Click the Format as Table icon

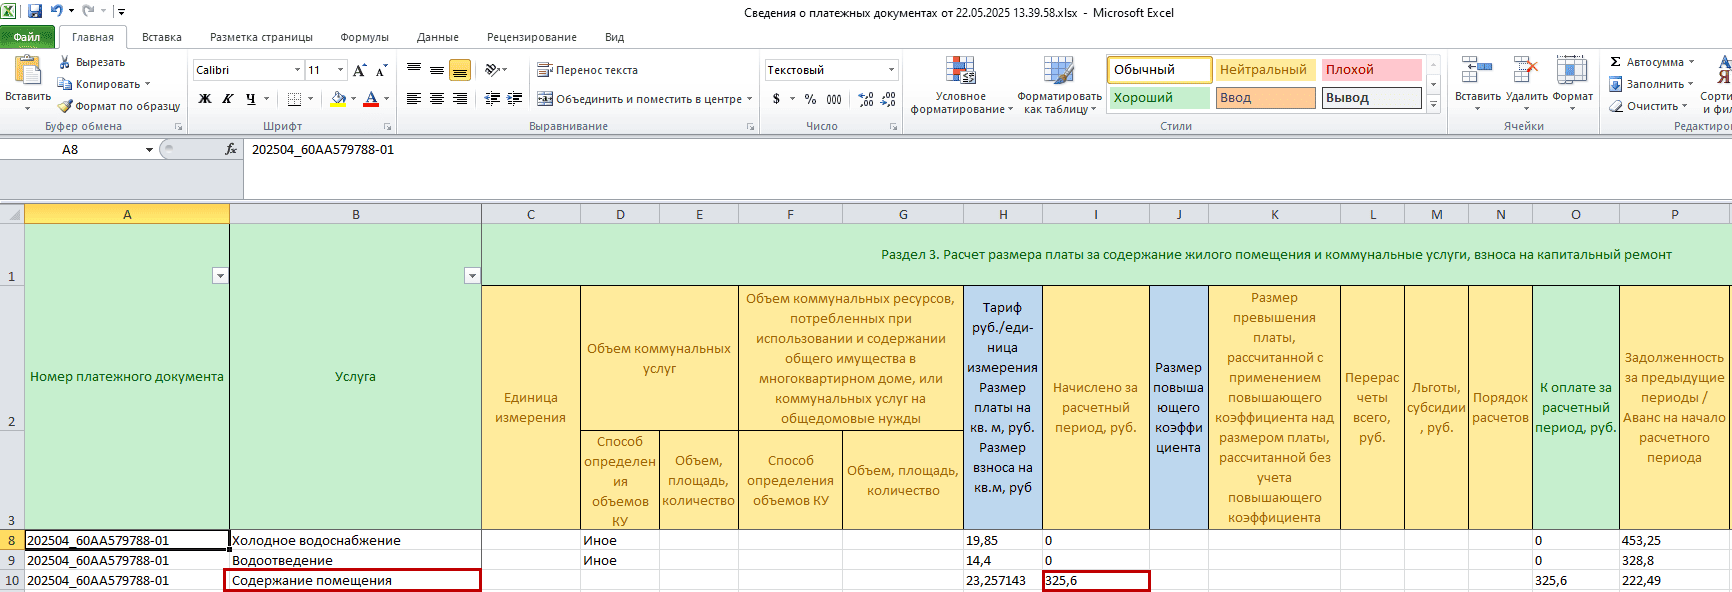tap(1058, 71)
